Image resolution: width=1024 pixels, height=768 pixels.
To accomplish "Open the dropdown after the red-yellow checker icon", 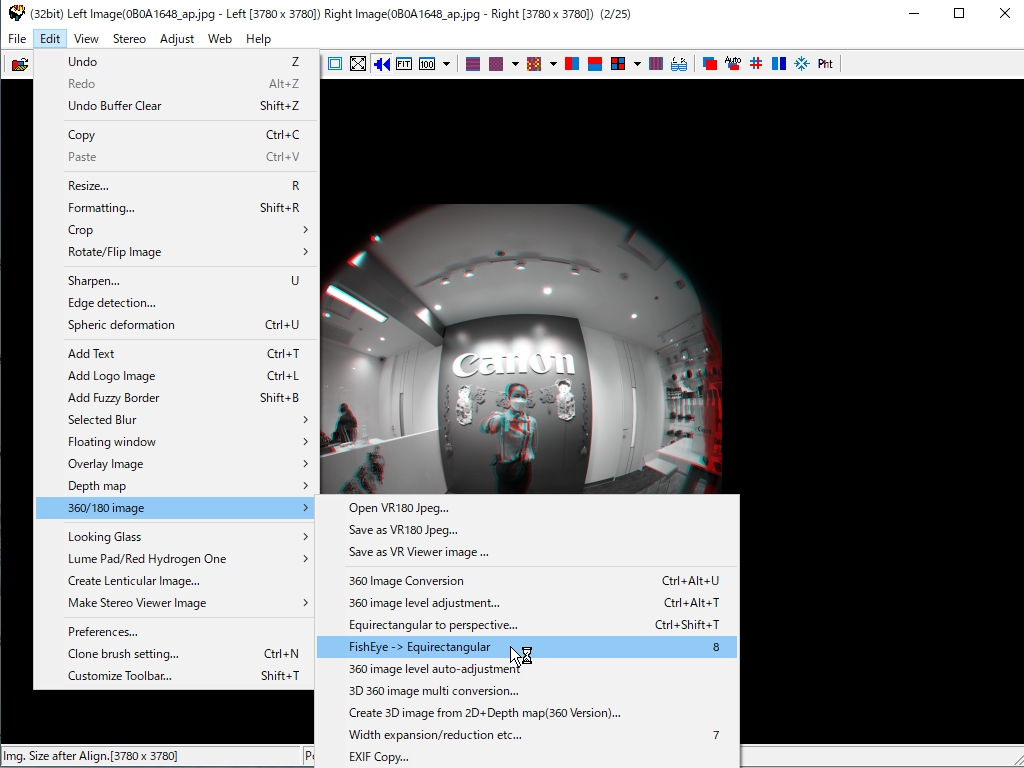I will [x=553, y=64].
